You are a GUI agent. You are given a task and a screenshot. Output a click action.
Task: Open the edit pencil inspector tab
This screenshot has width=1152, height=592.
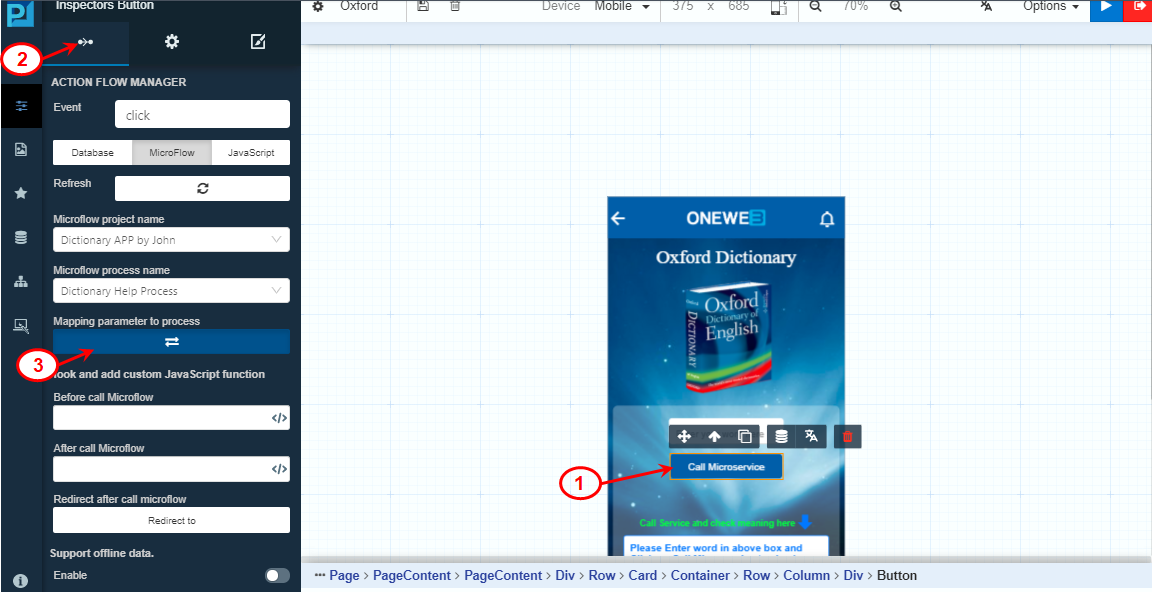(258, 43)
